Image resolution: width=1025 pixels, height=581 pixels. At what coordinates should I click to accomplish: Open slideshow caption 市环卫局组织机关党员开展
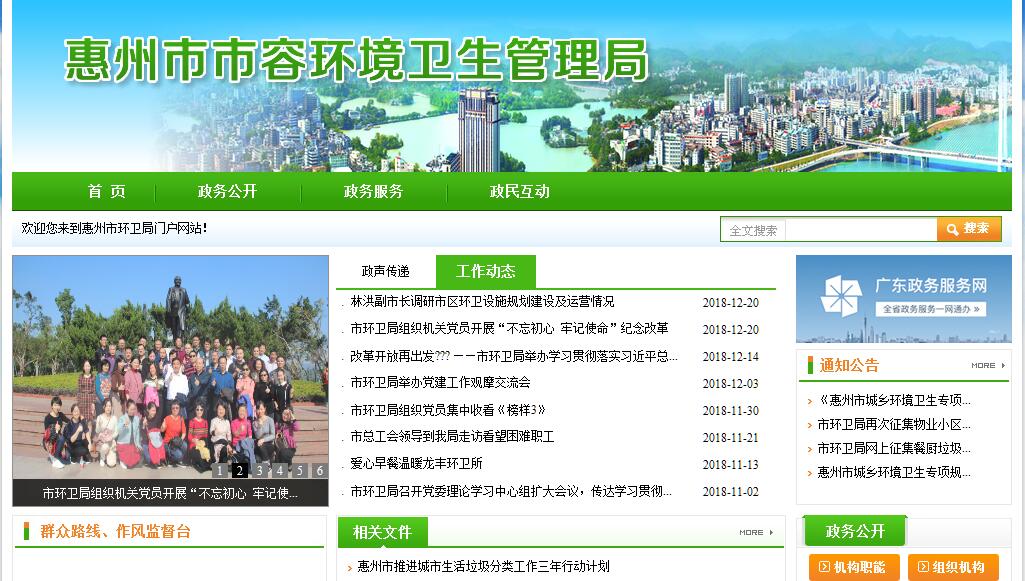(170, 493)
